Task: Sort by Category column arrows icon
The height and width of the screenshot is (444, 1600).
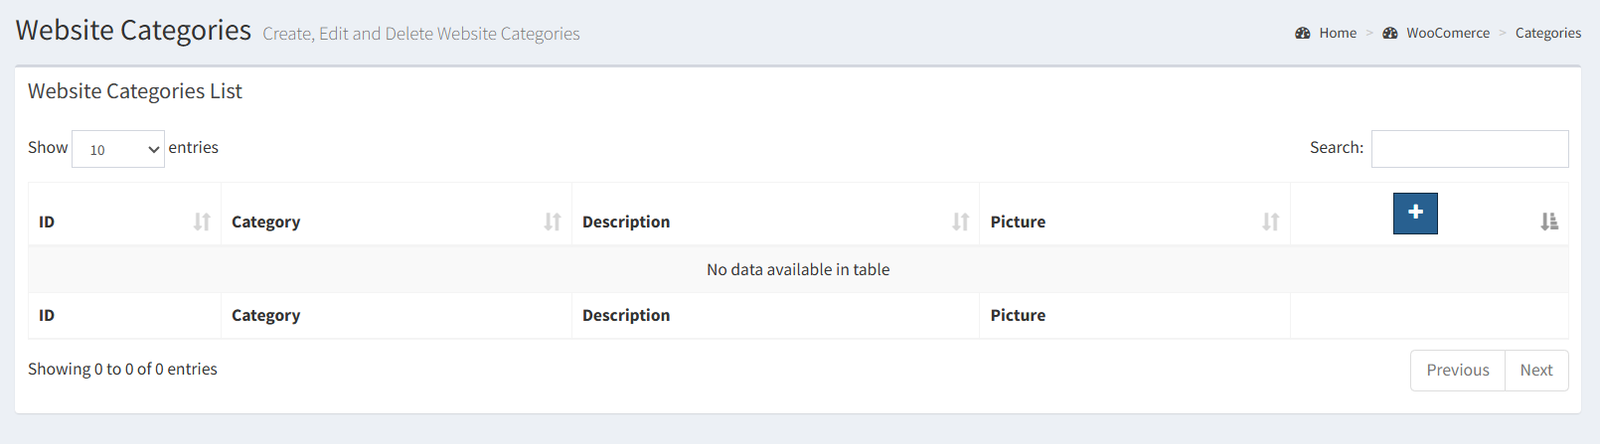Action: coord(552,222)
